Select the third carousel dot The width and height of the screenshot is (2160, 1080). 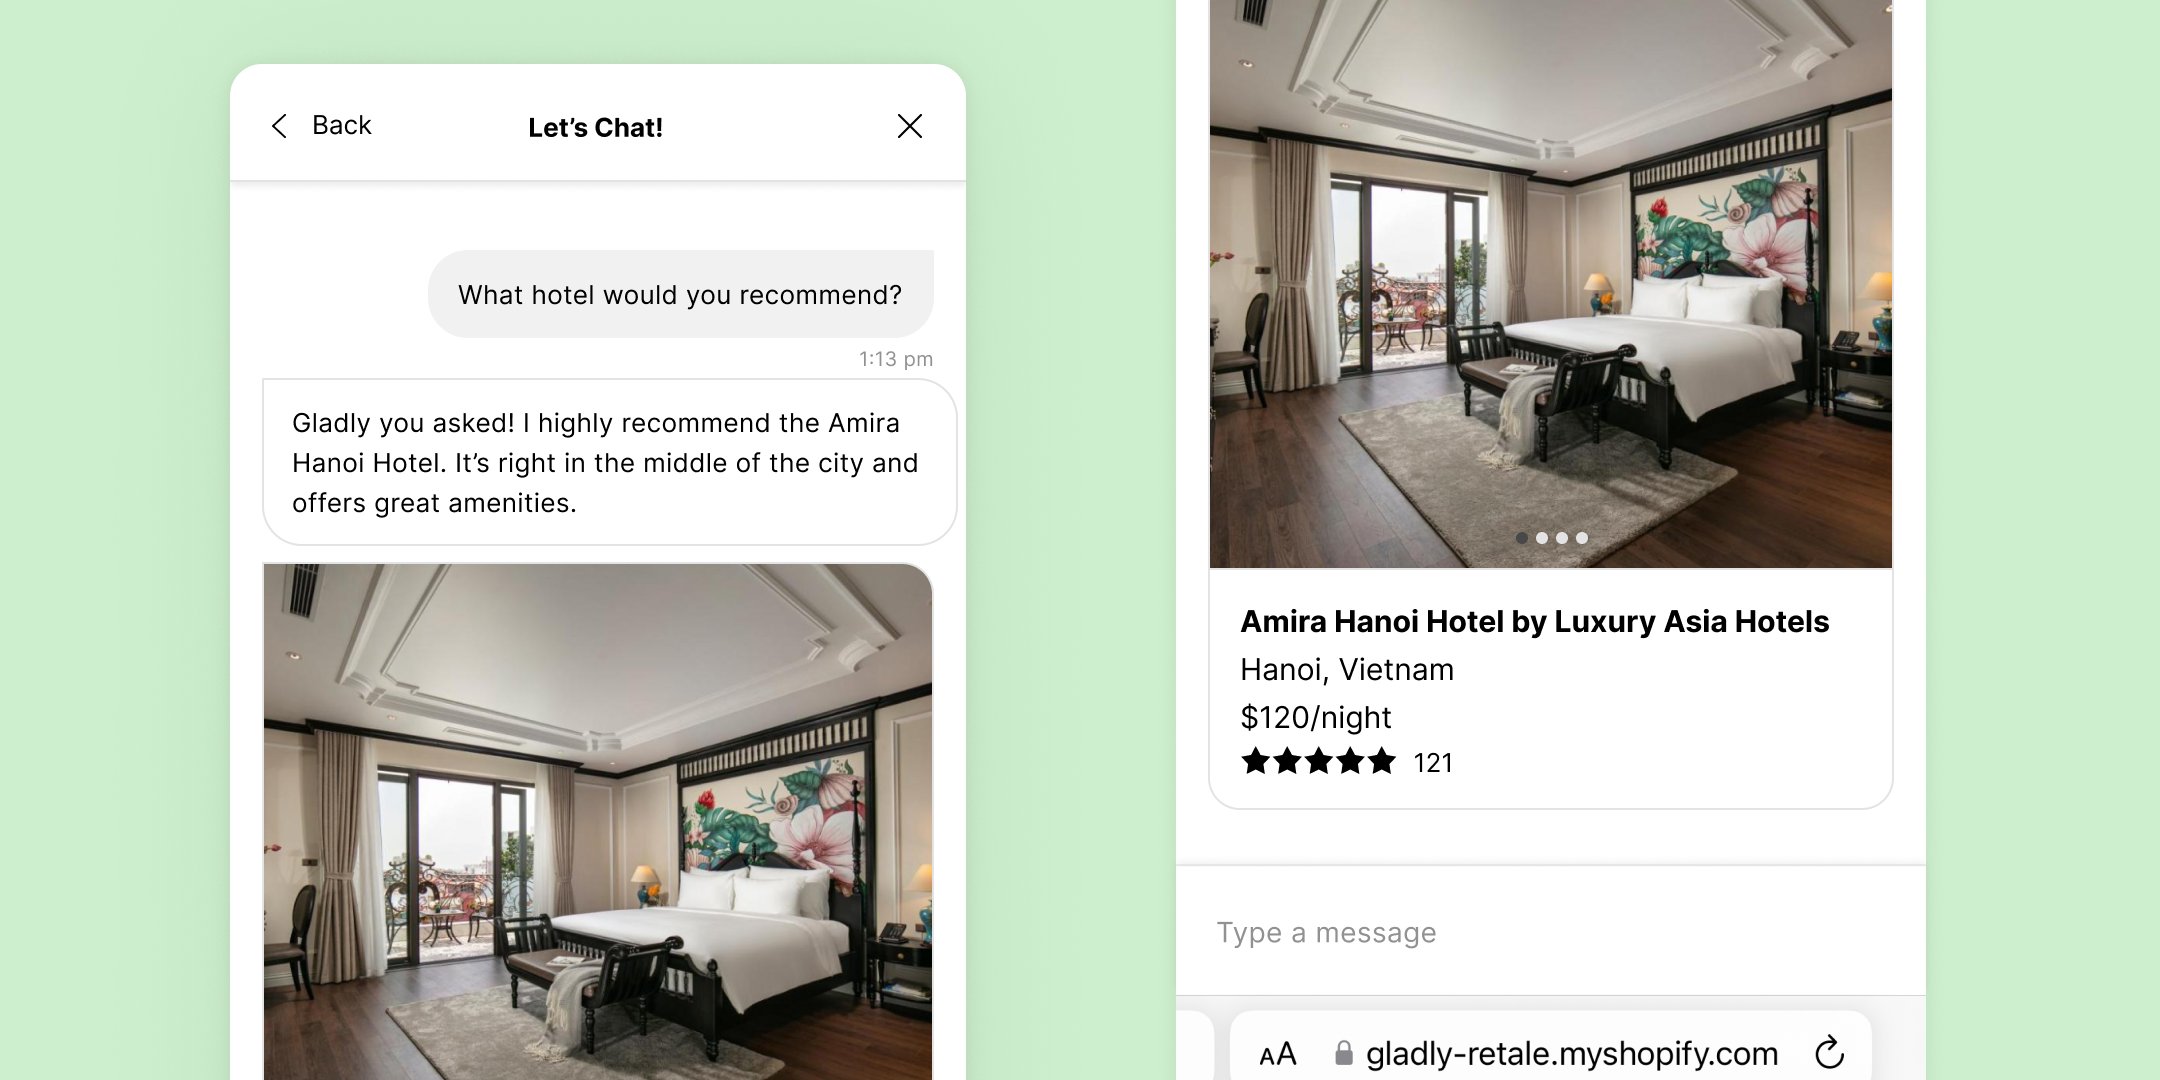pyautogui.click(x=1561, y=538)
